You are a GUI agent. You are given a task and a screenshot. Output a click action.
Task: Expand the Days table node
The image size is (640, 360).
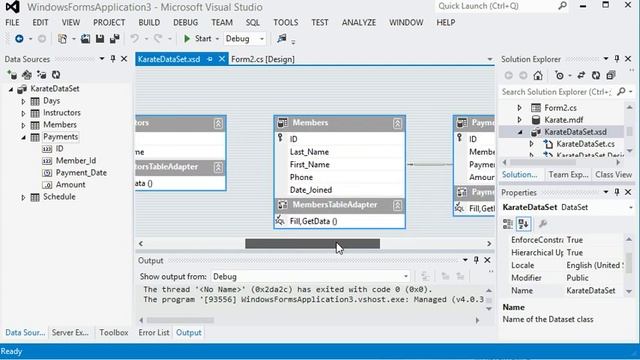(x=23, y=101)
